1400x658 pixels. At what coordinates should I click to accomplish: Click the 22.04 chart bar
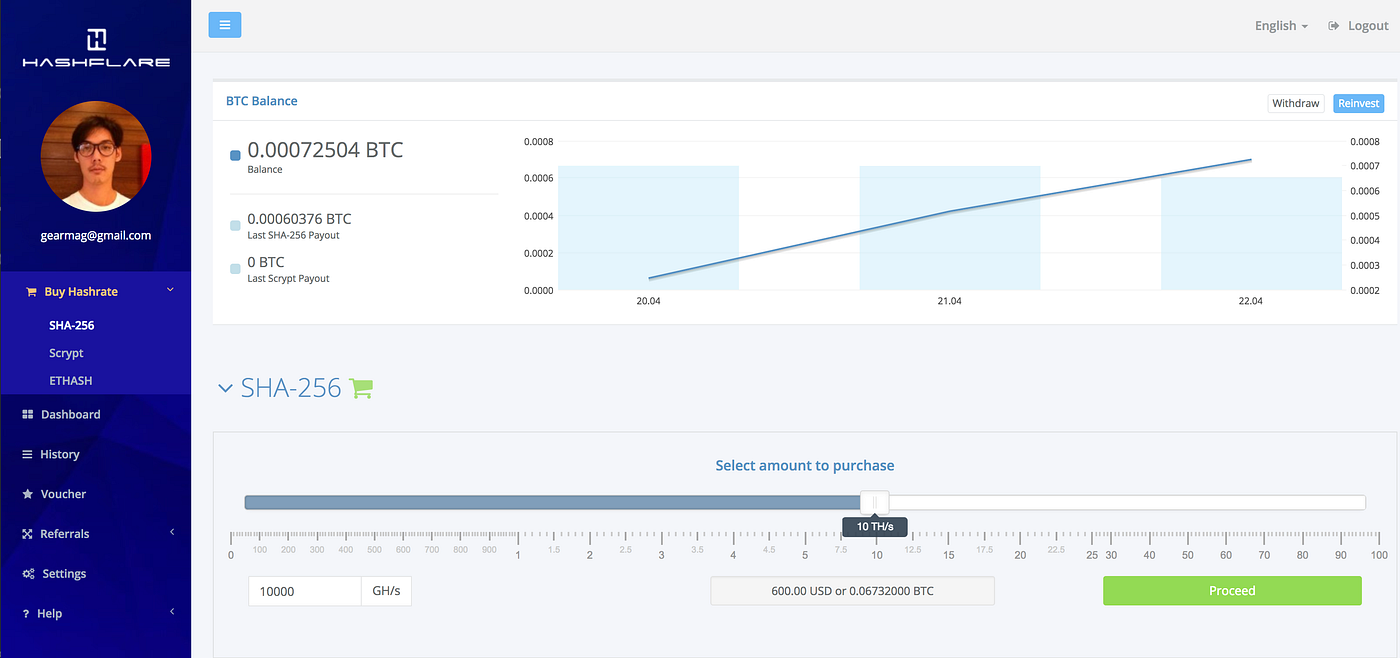click(1251, 234)
